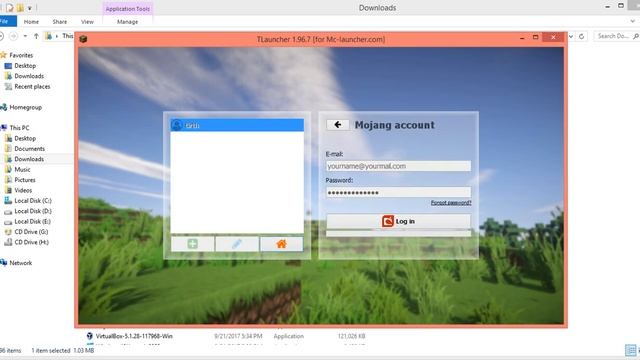The width and height of the screenshot is (640, 360).
Task: Open Documents under This PC
Action: pyautogui.click(x=29, y=149)
